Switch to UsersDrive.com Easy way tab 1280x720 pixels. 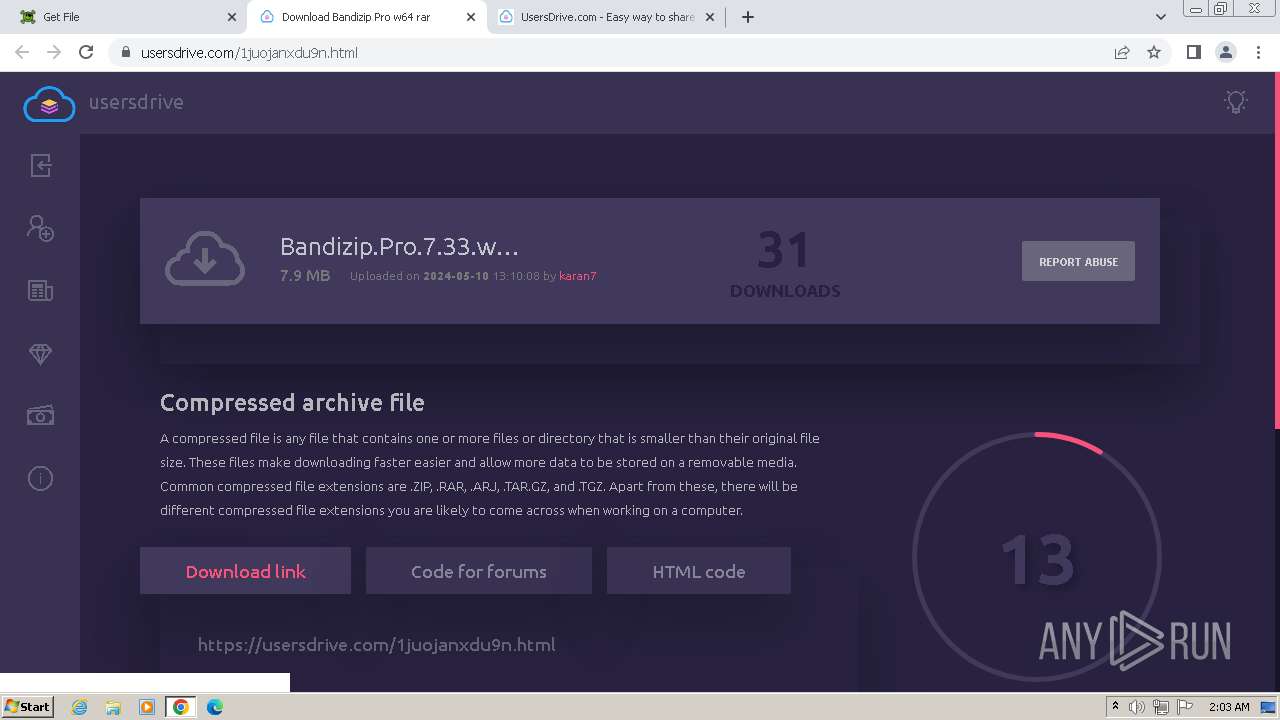607,17
